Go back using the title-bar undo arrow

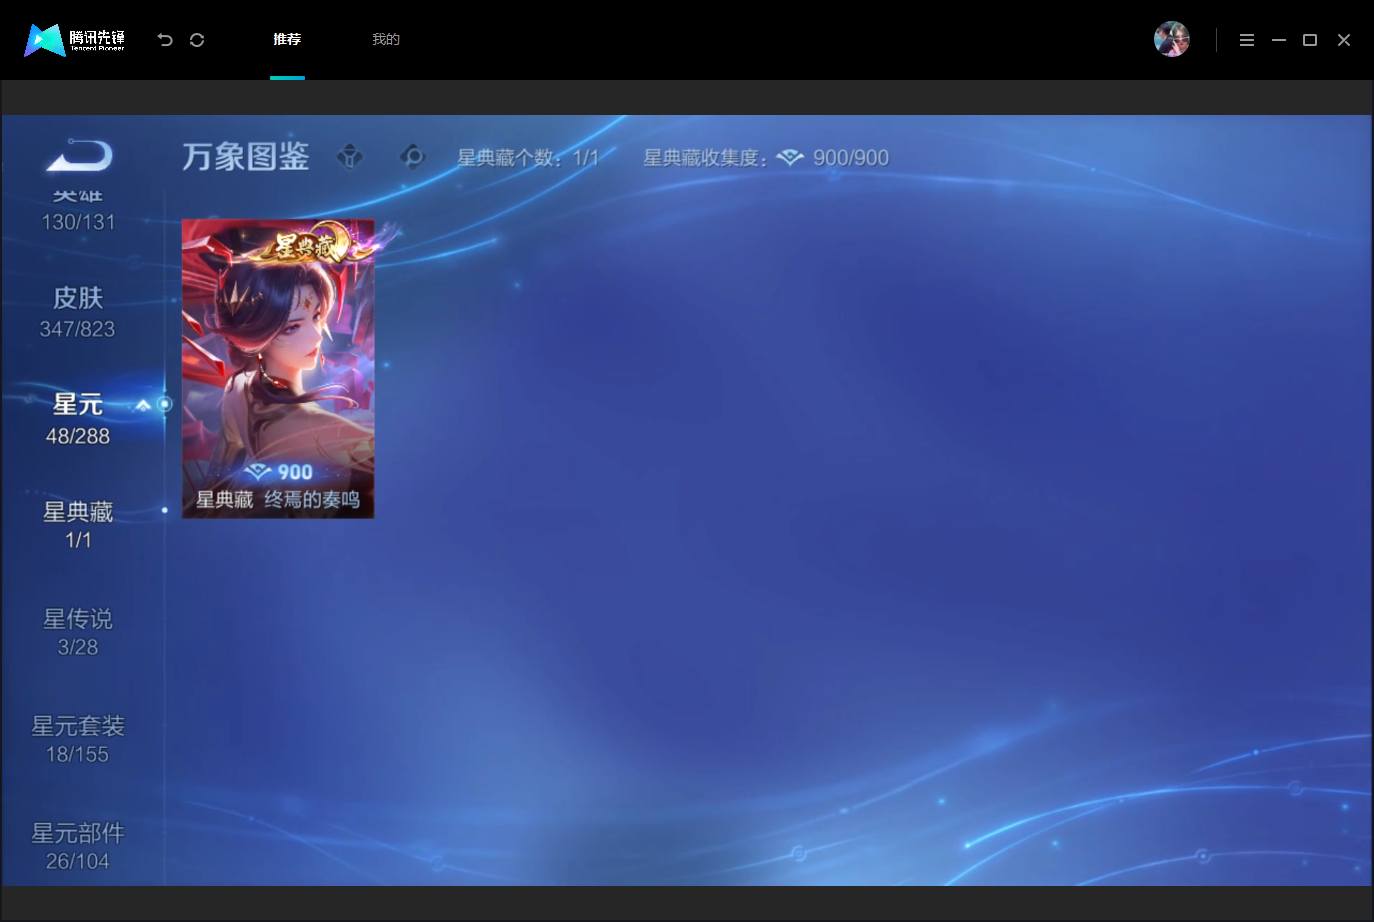click(165, 40)
